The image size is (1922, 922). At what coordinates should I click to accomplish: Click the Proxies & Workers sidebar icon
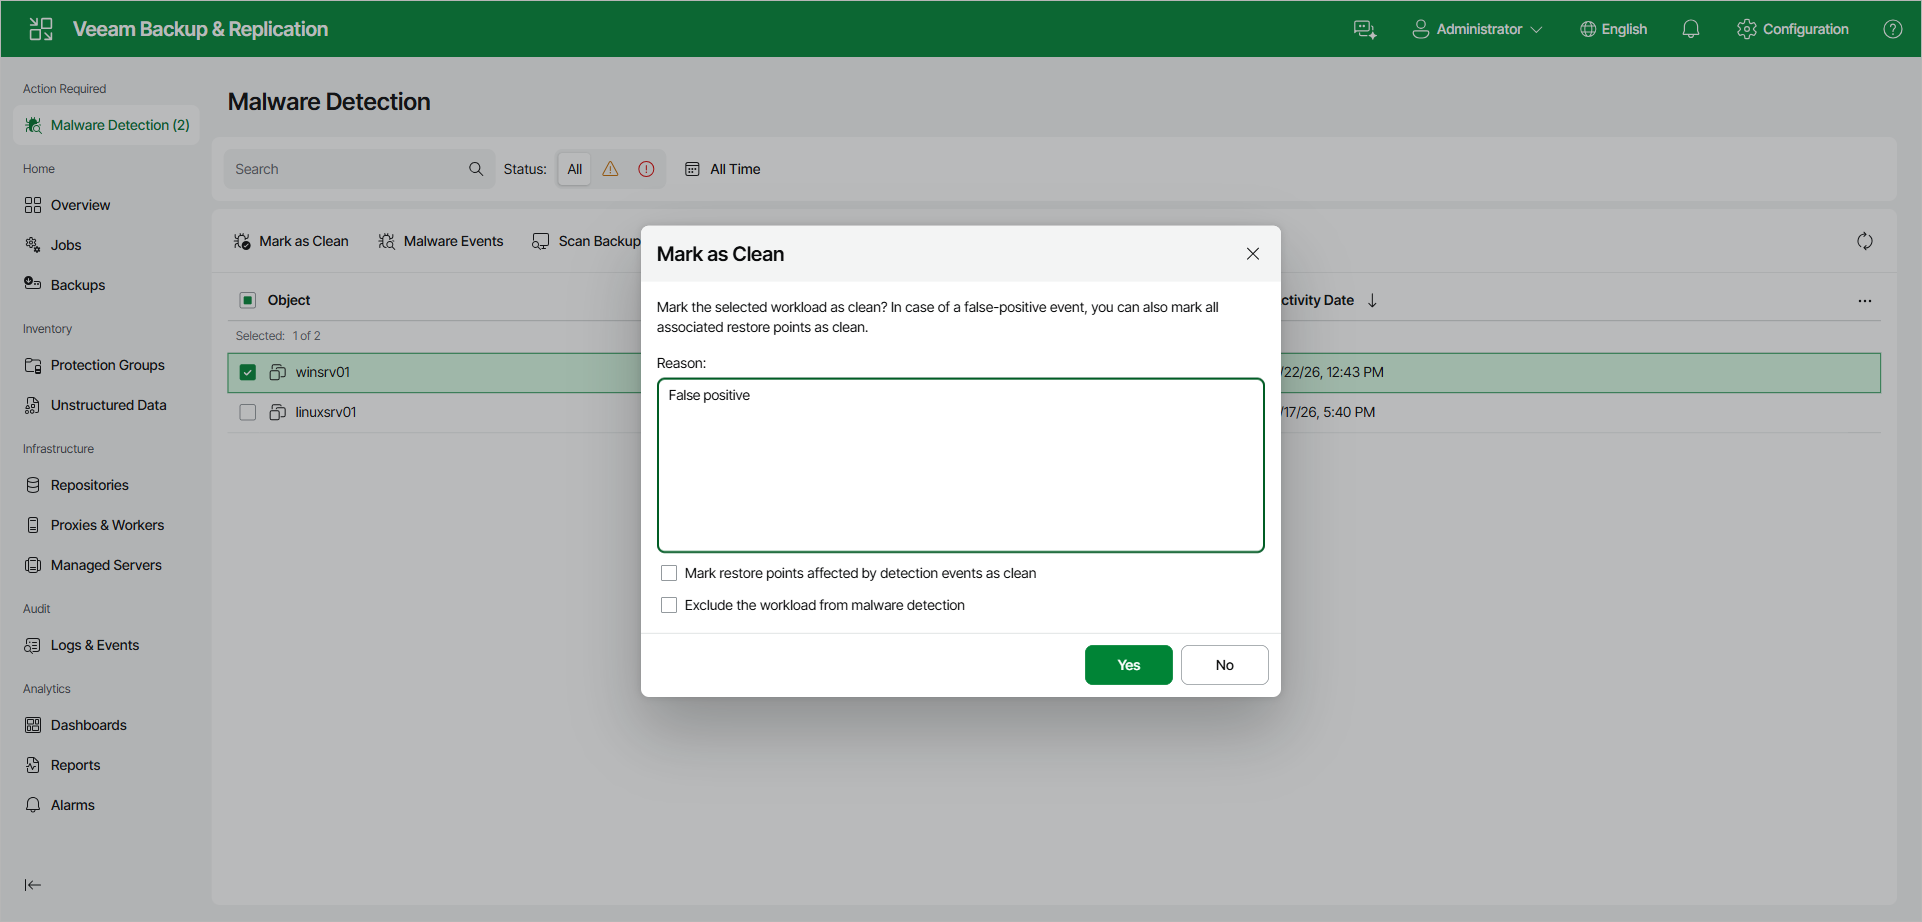pyautogui.click(x=33, y=525)
